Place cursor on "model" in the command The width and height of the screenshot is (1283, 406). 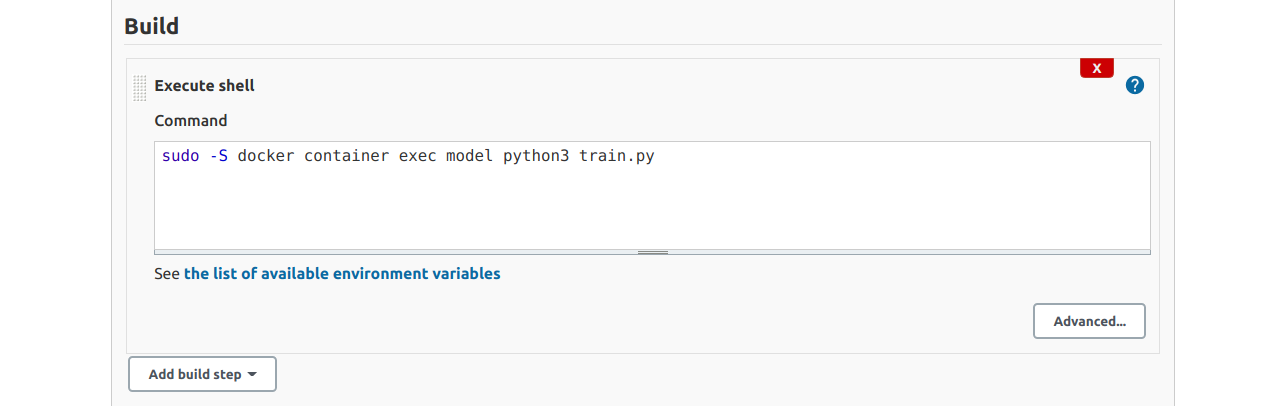click(470, 157)
